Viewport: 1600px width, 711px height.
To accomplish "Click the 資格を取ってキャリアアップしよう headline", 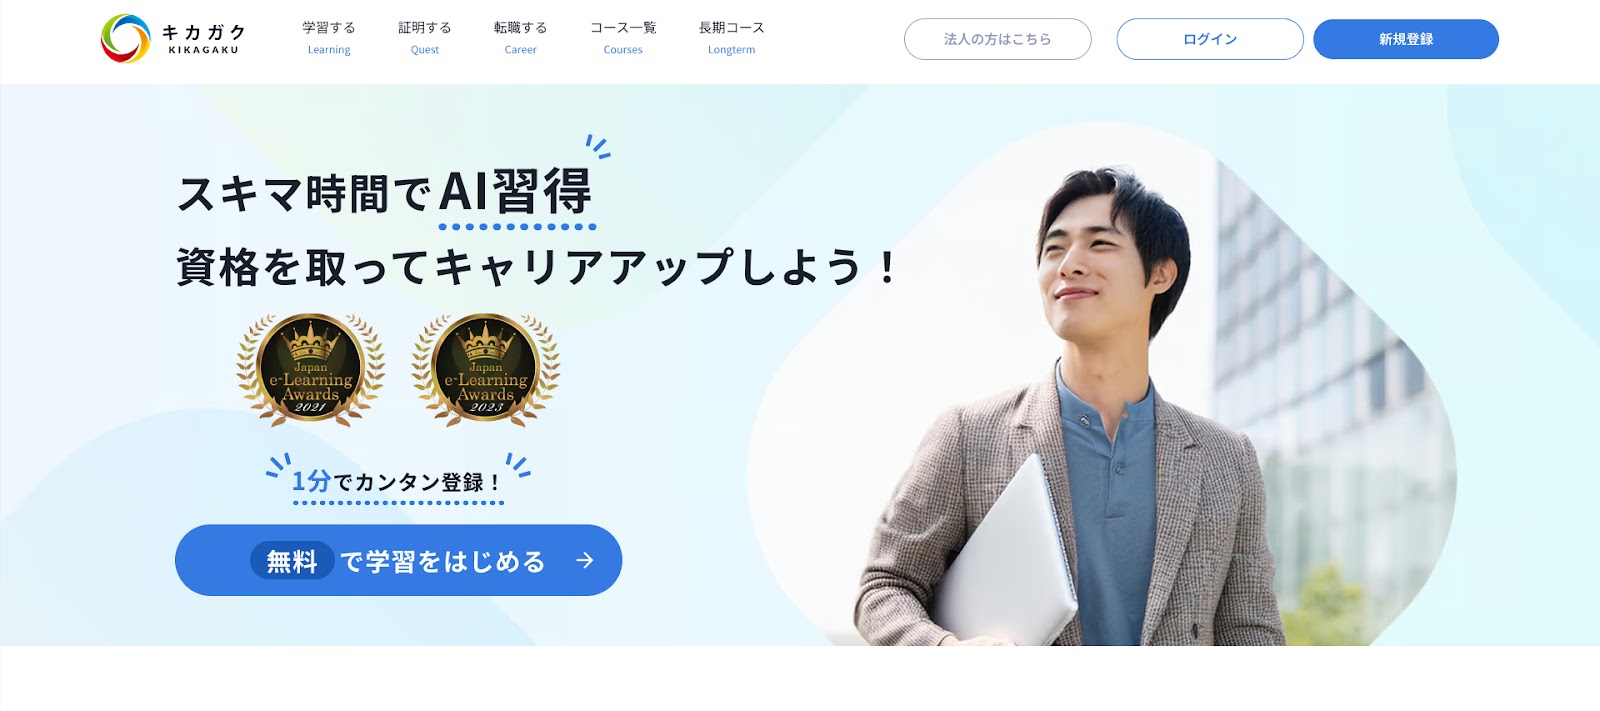I will pos(537,268).
